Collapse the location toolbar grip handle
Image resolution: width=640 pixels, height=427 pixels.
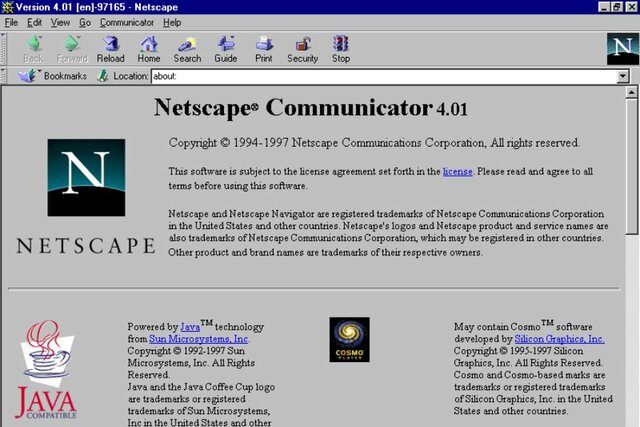(x=3, y=76)
